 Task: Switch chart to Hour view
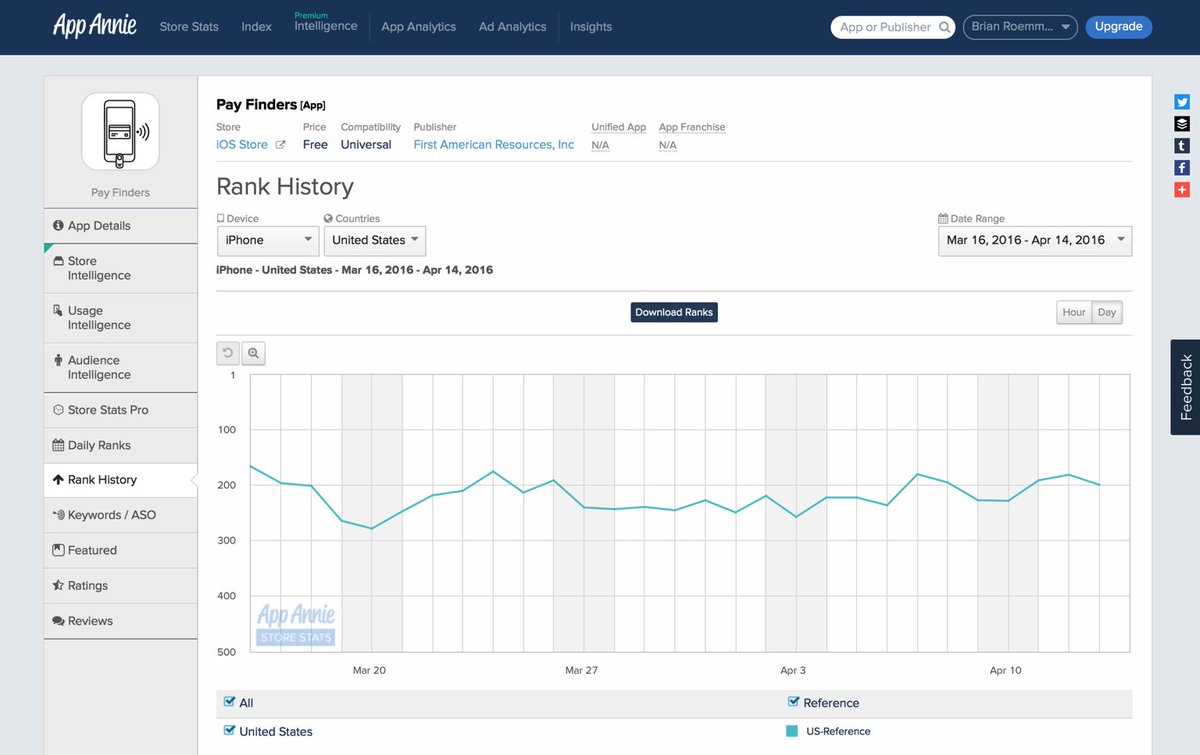tap(1074, 313)
